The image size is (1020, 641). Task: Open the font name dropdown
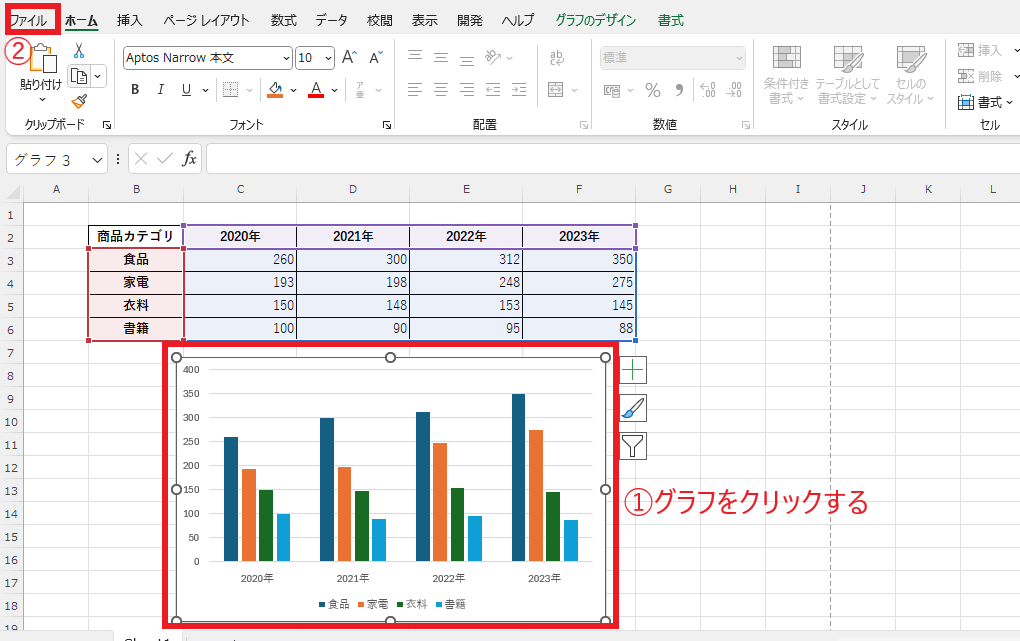click(x=286, y=58)
